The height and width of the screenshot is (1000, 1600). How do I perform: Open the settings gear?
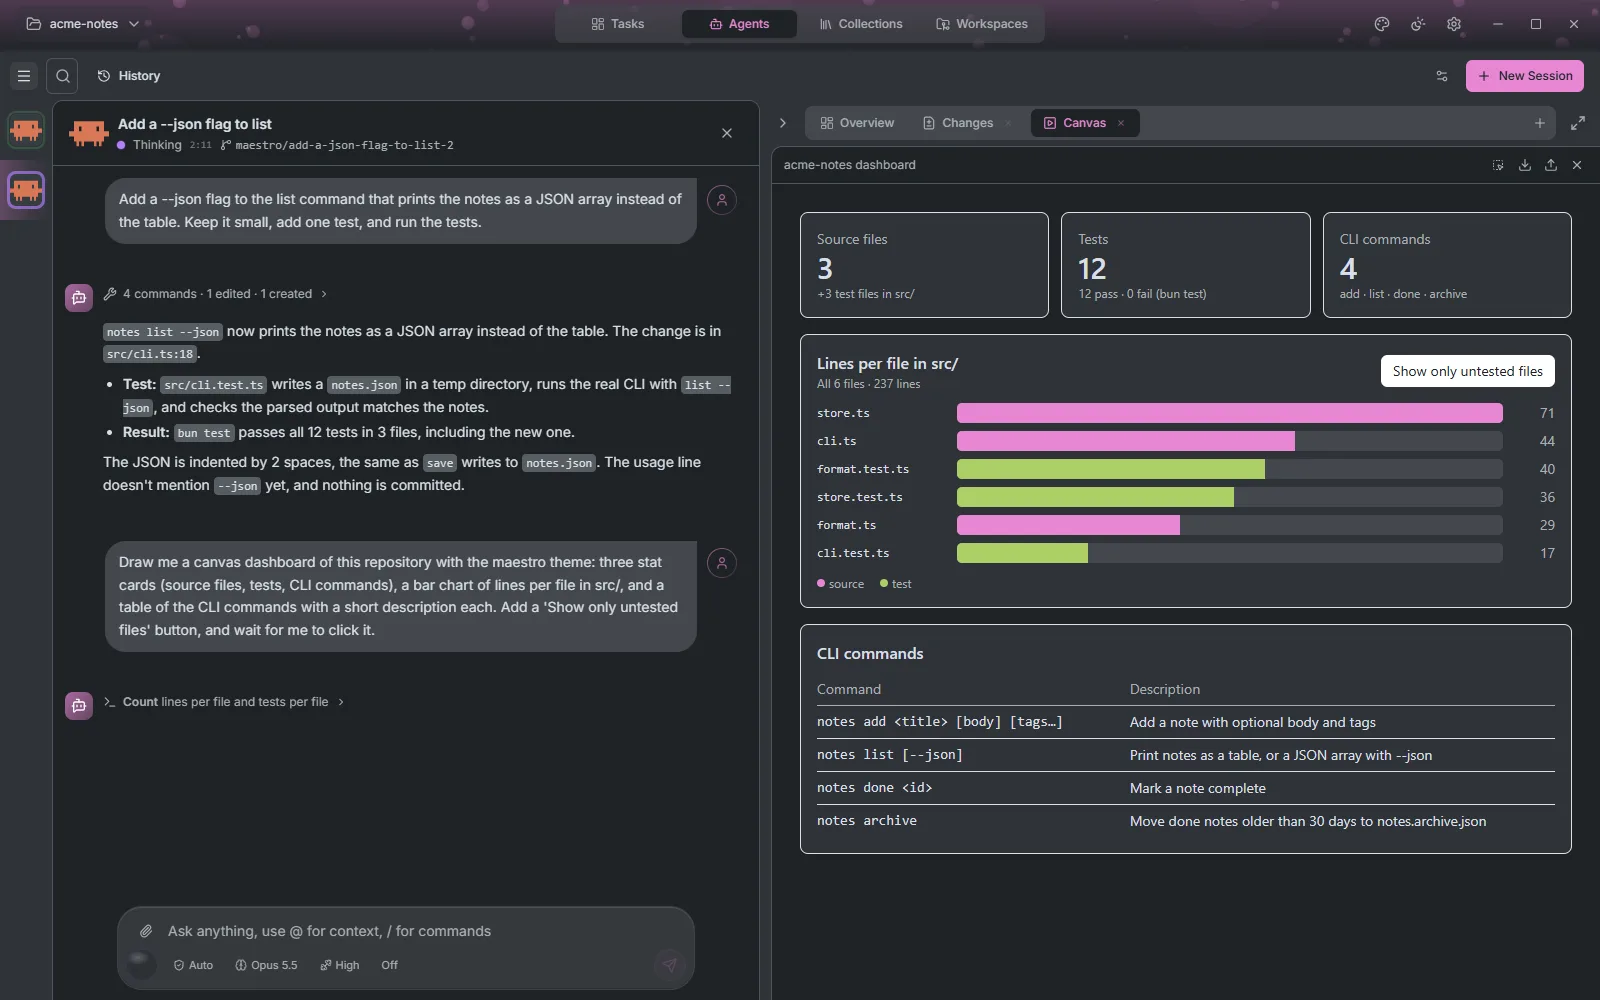click(1454, 24)
